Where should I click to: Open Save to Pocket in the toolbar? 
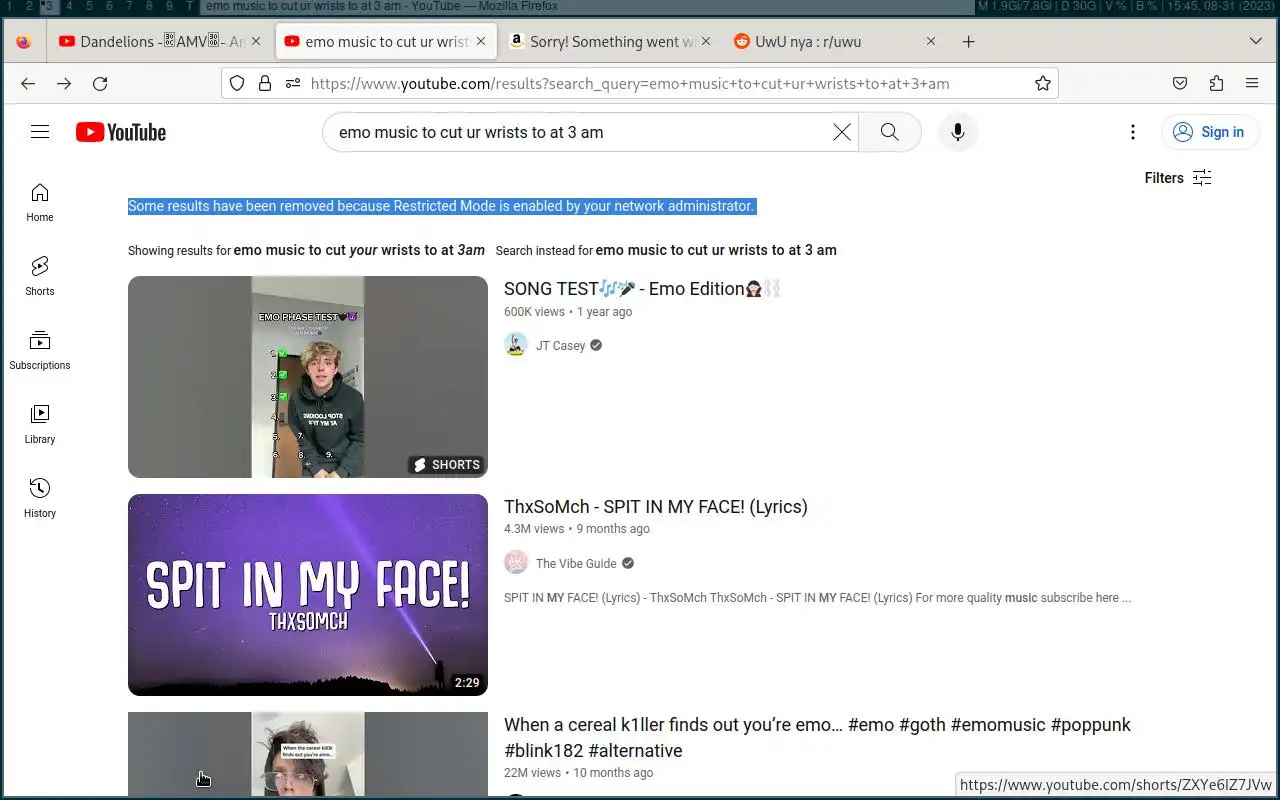tap(1180, 83)
